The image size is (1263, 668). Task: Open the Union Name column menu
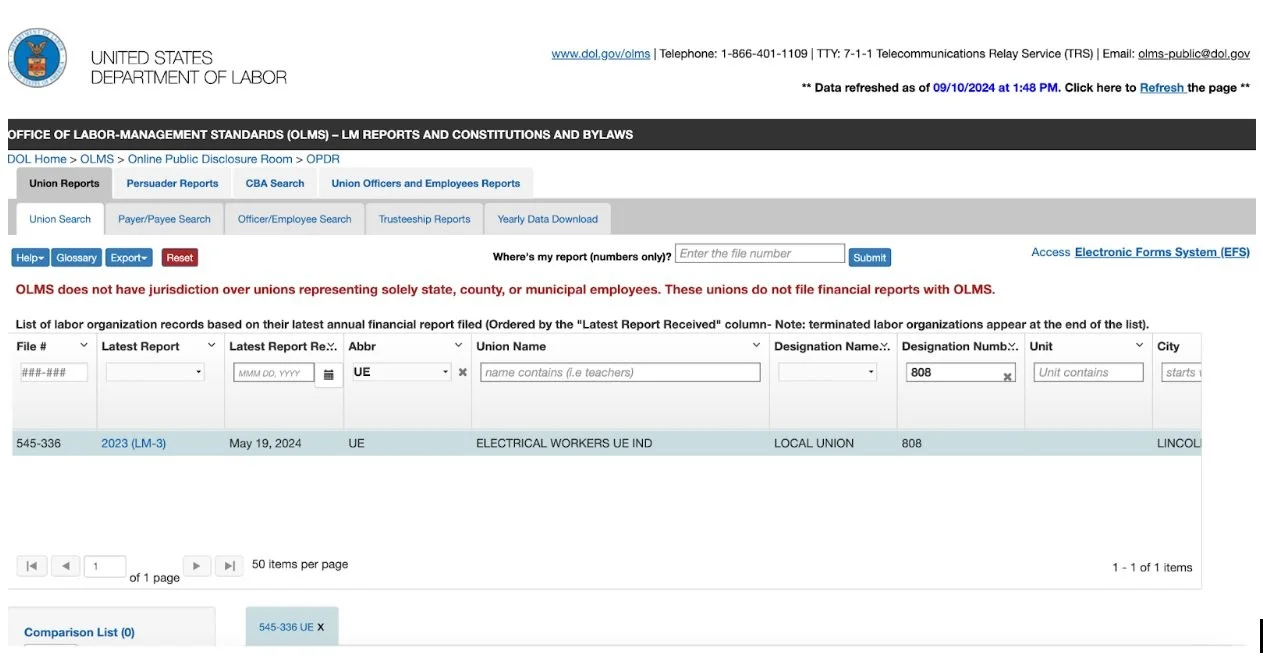(756, 345)
